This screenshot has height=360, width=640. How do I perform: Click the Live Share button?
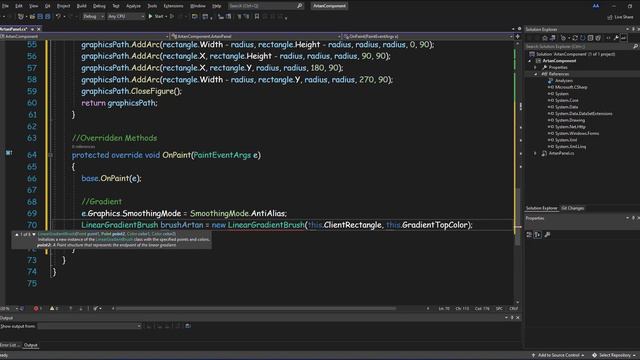[620, 17]
